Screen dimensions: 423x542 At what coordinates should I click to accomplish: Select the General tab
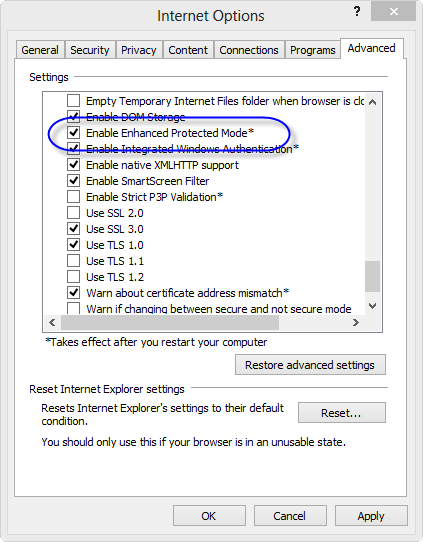click(40, 50)
